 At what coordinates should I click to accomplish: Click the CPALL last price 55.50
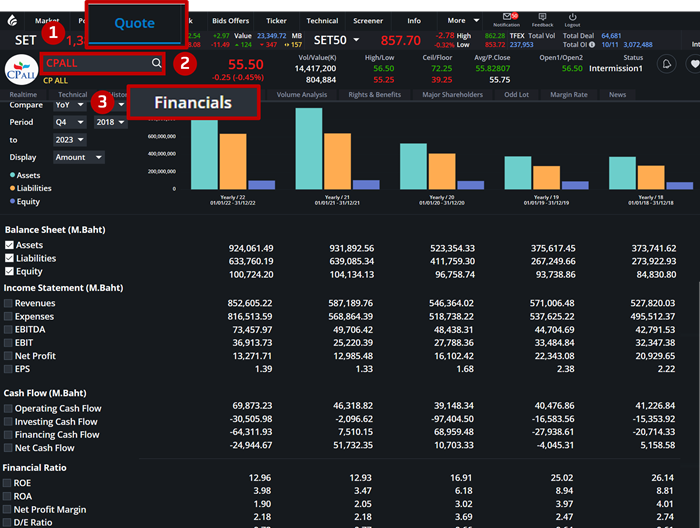point(246,65)
